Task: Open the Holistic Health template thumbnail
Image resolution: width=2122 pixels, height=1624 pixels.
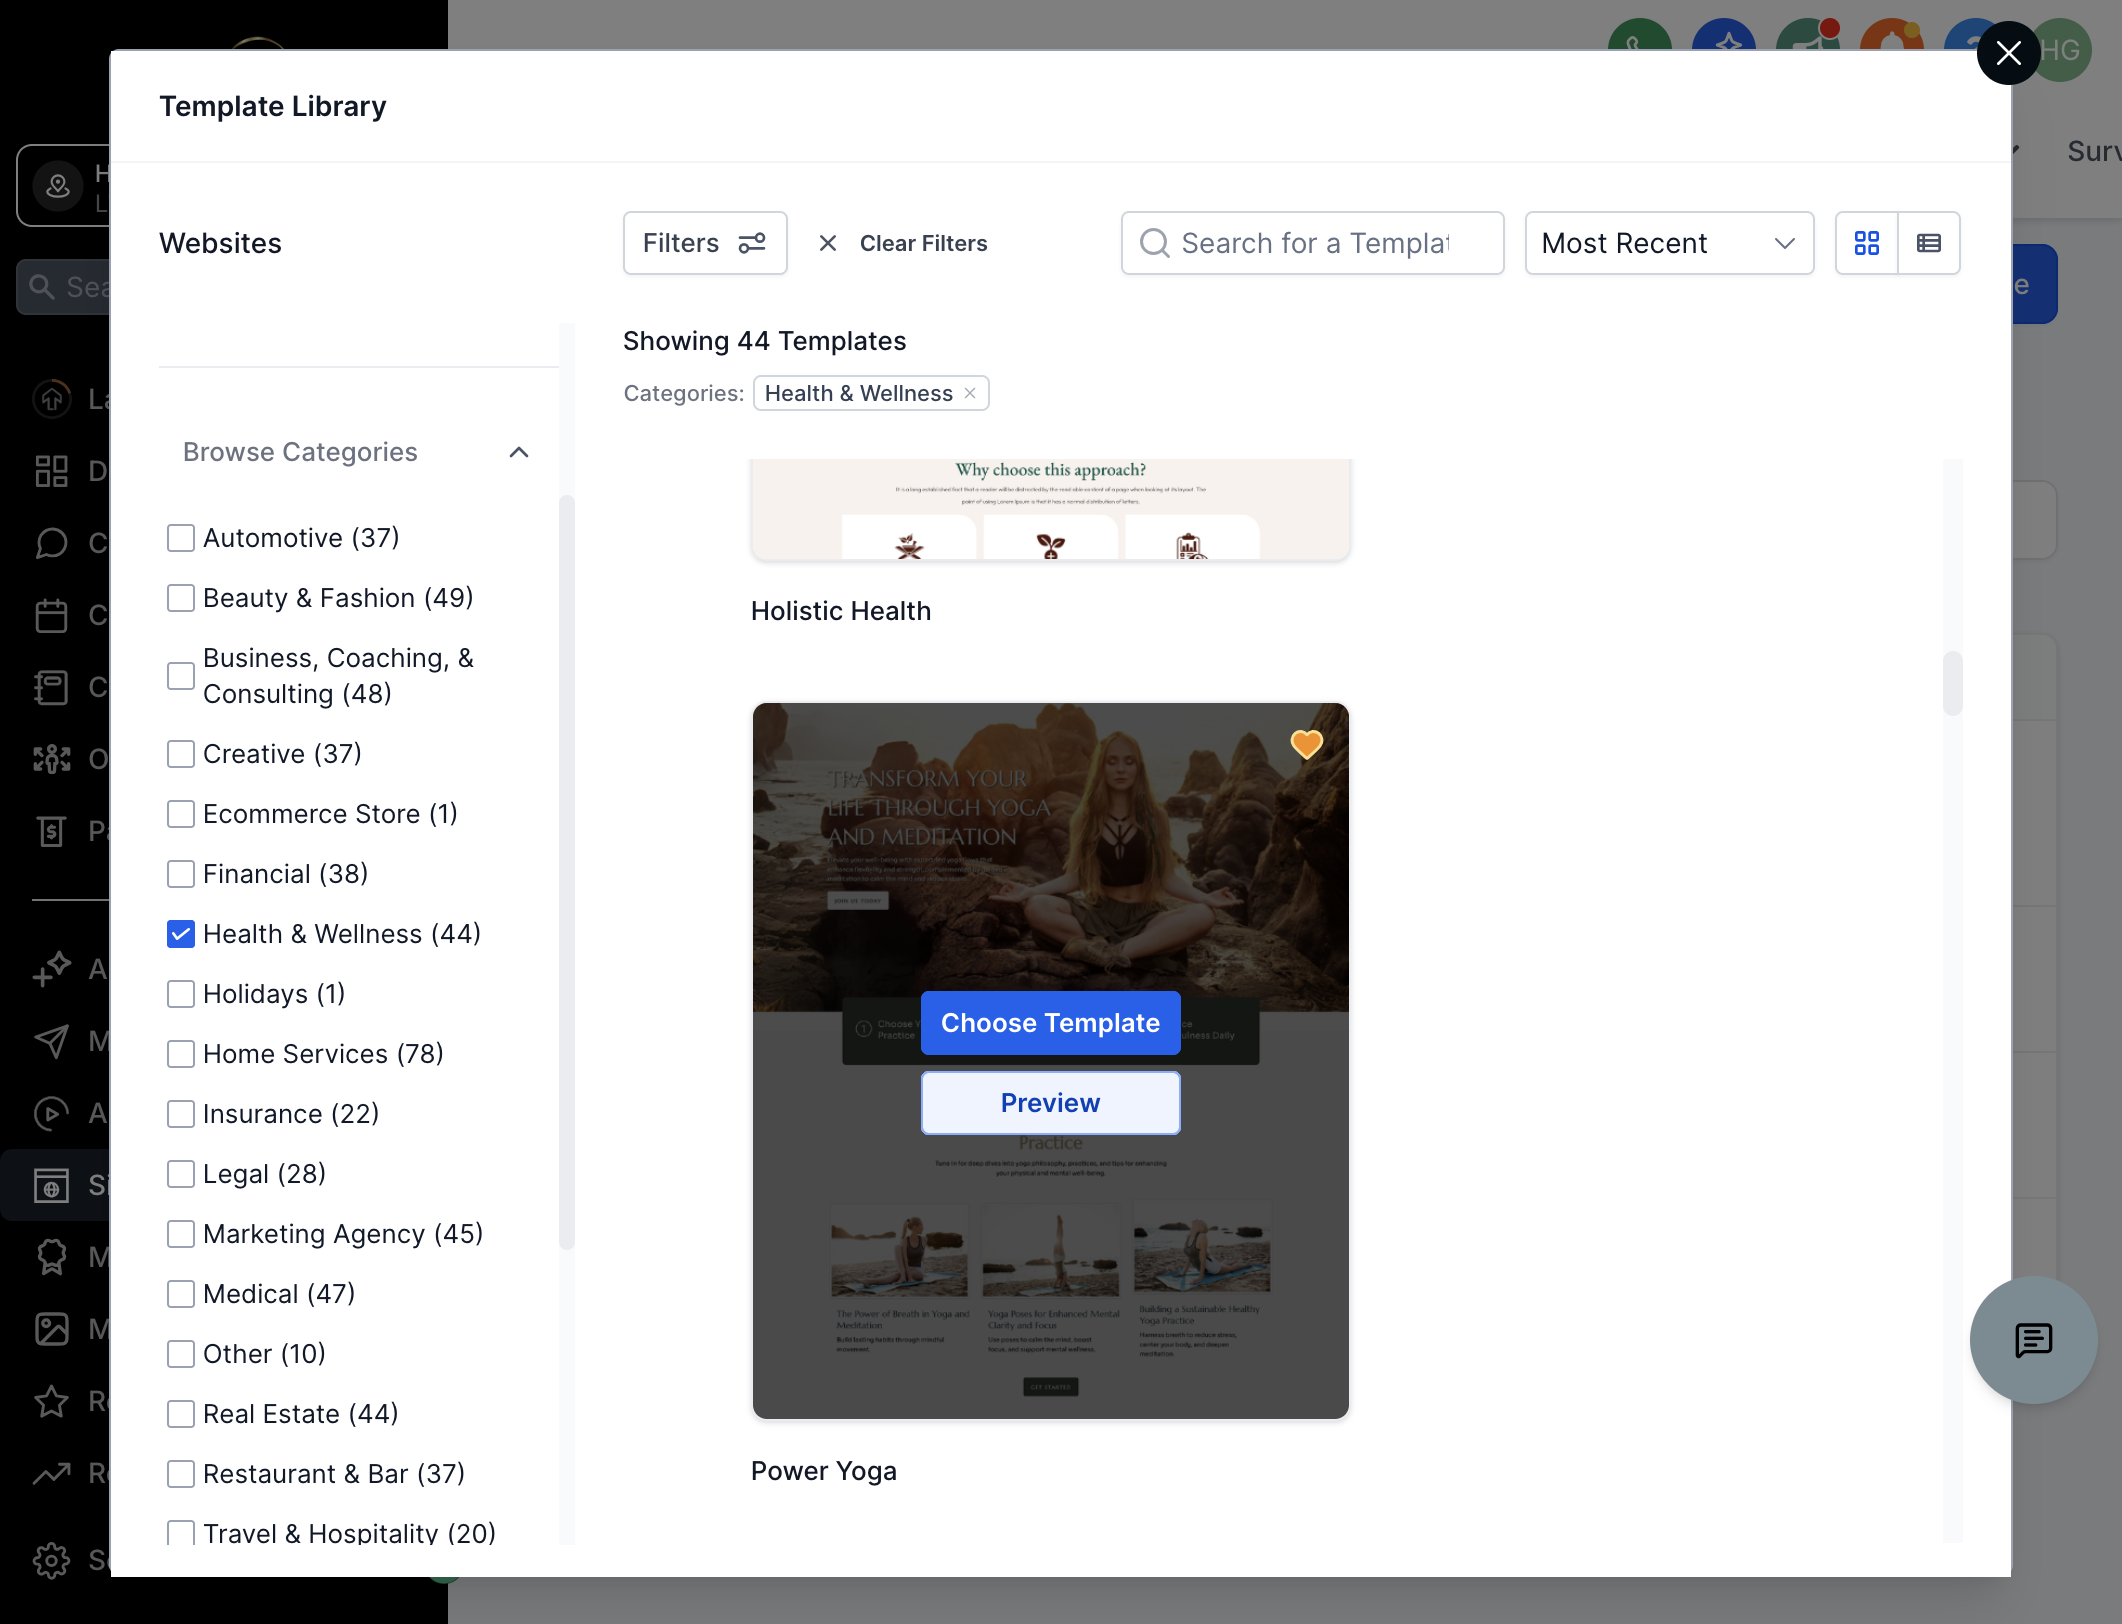Action: tap(1050, 510)
